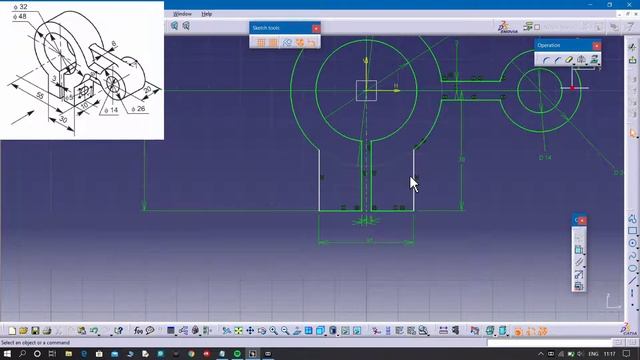
Task: Select the Axis sketch tool
Action: (632, 293)
